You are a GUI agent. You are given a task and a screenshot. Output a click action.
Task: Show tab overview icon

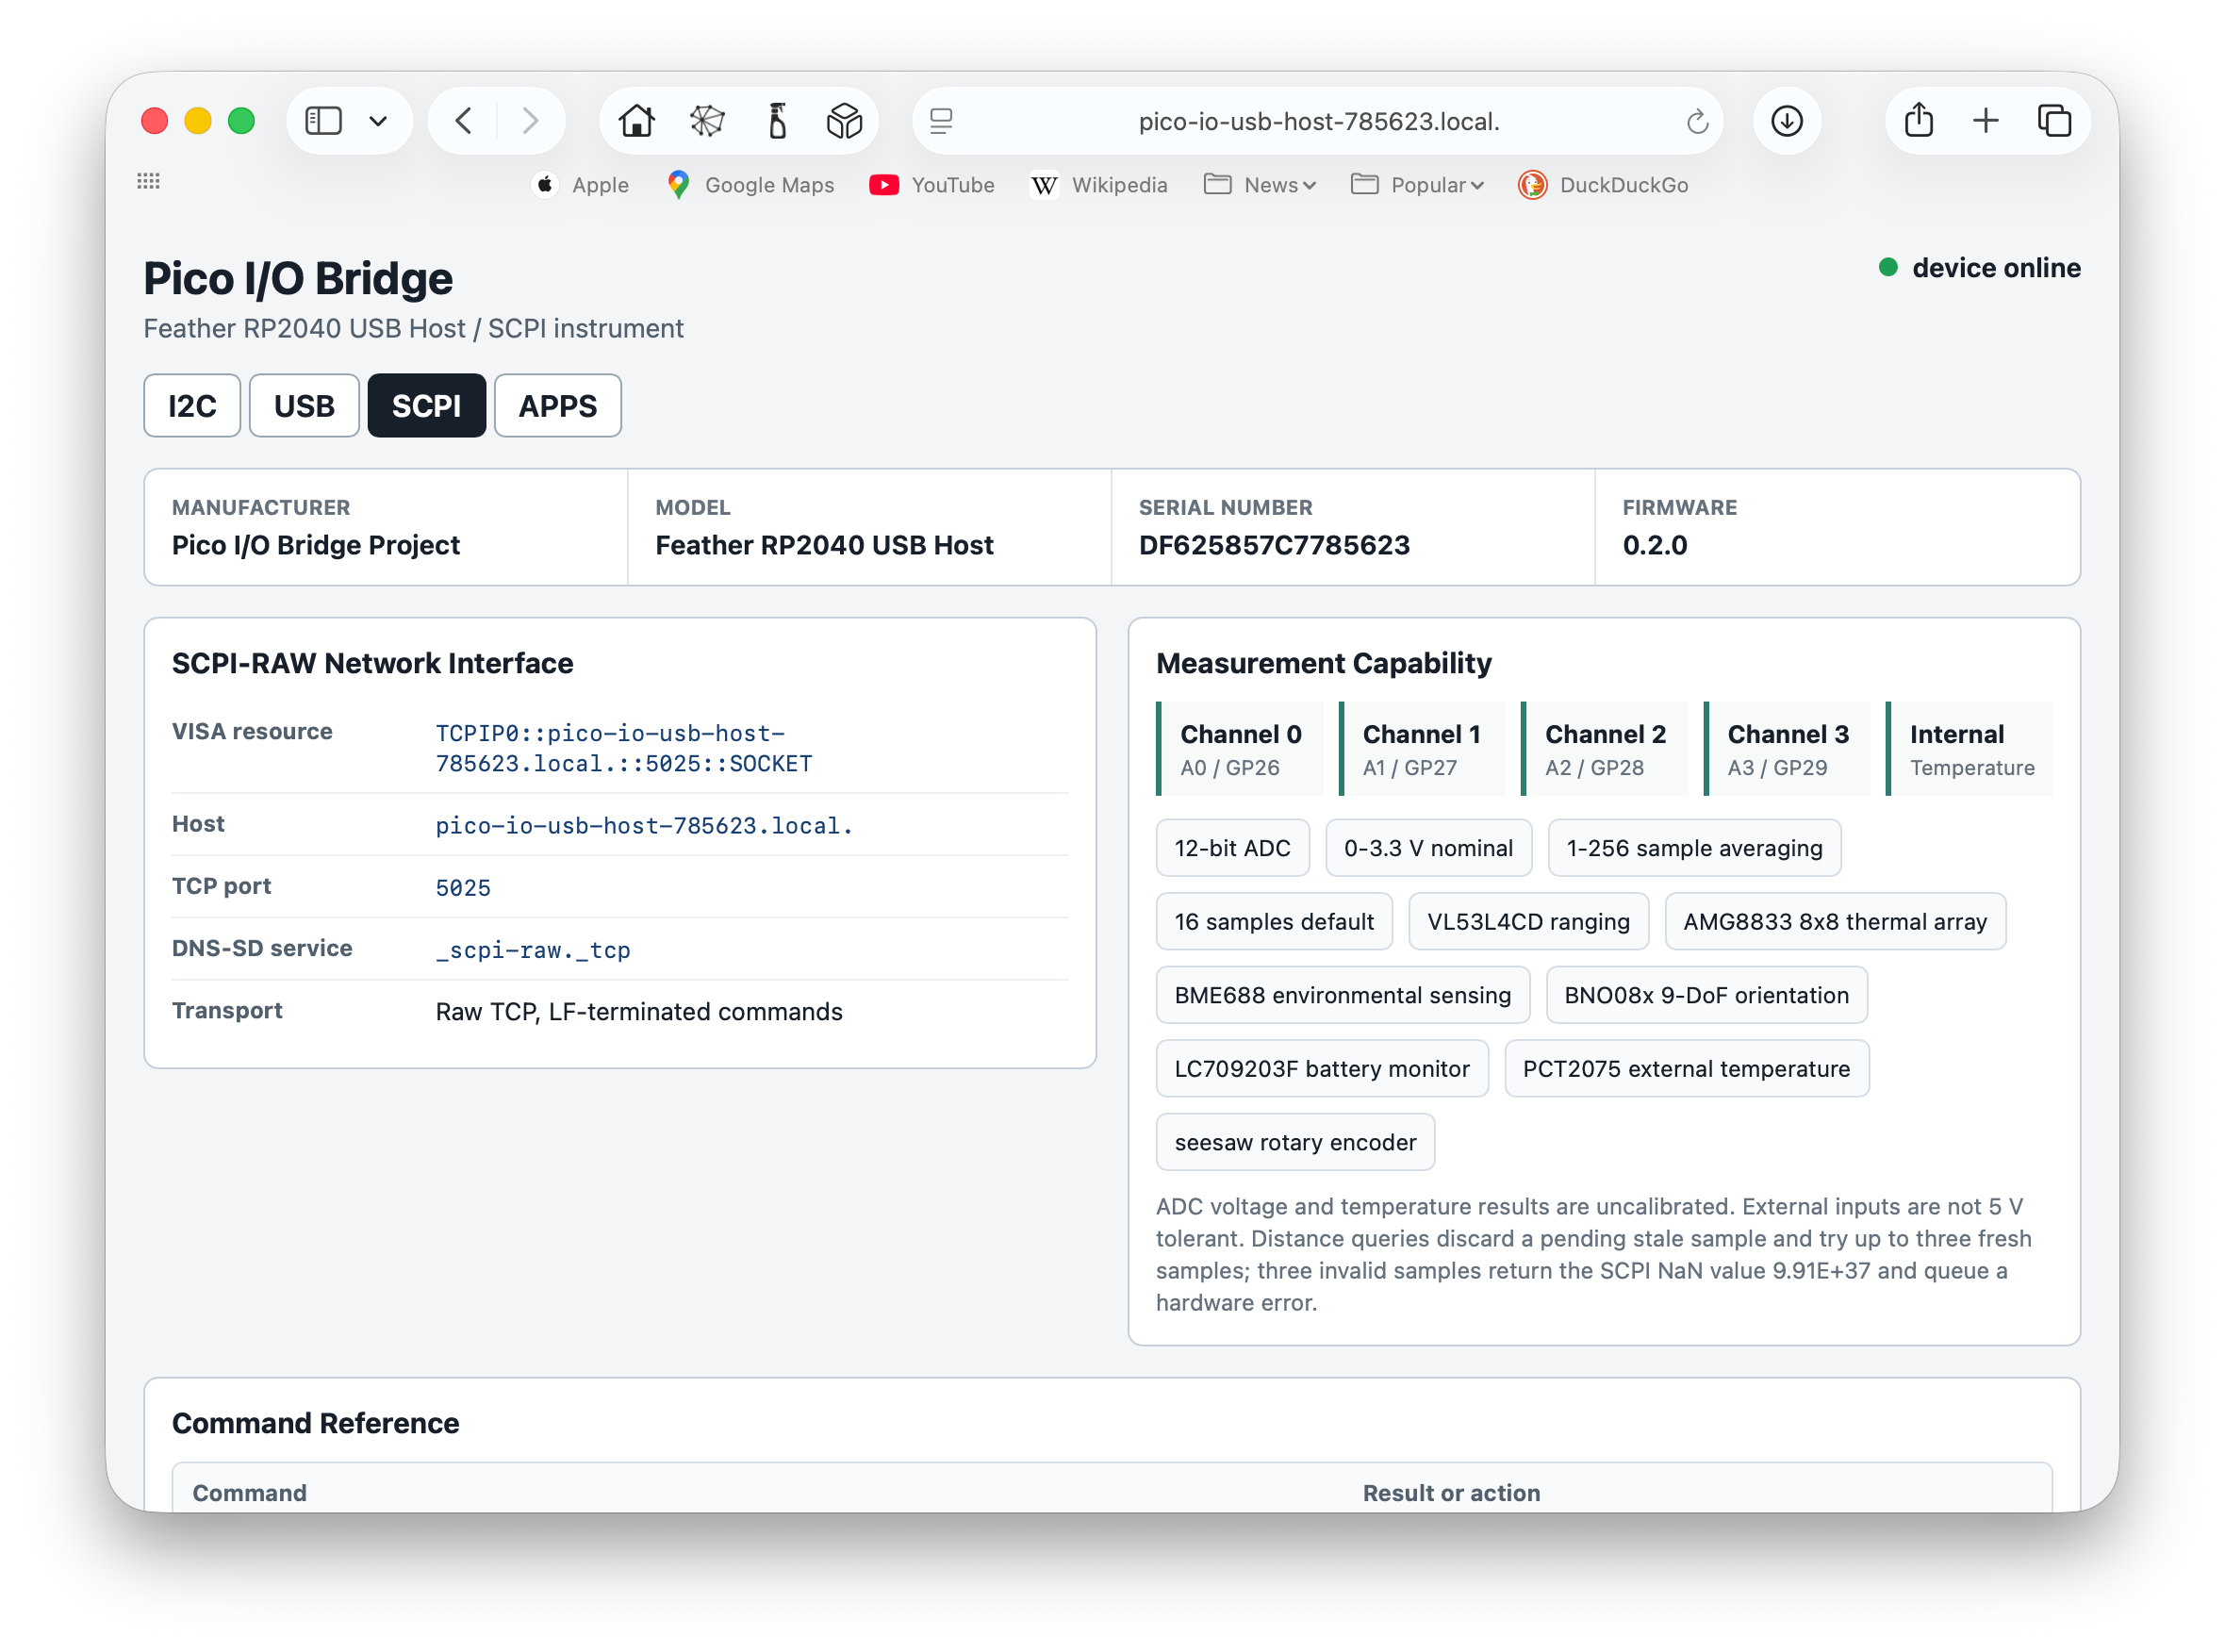2053,121
